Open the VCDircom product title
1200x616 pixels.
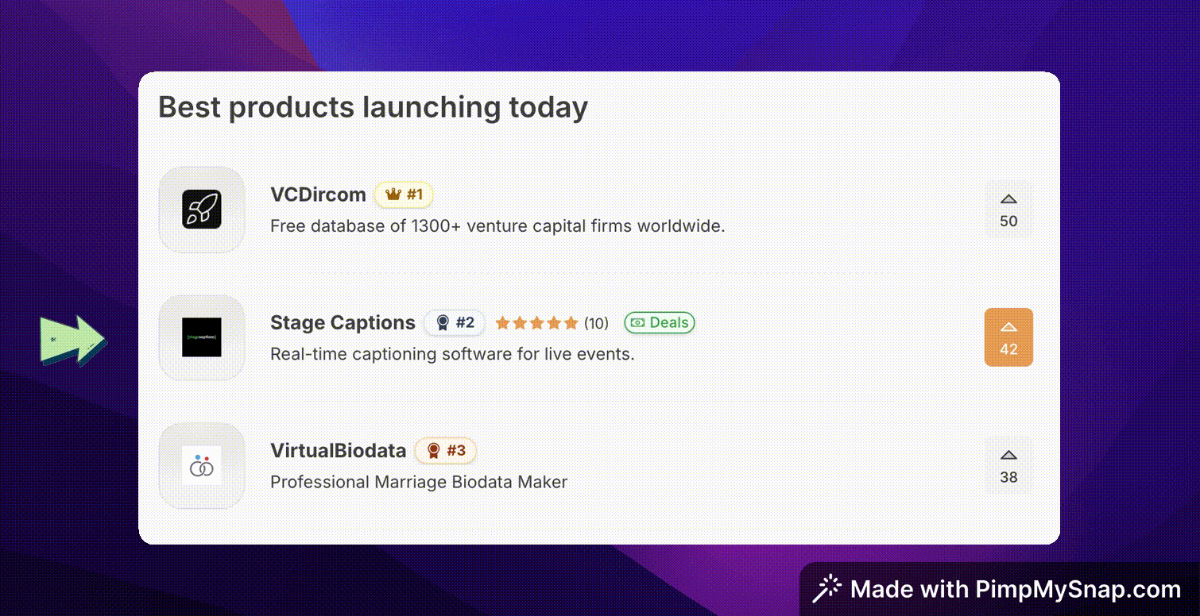(x=318, y=195)
